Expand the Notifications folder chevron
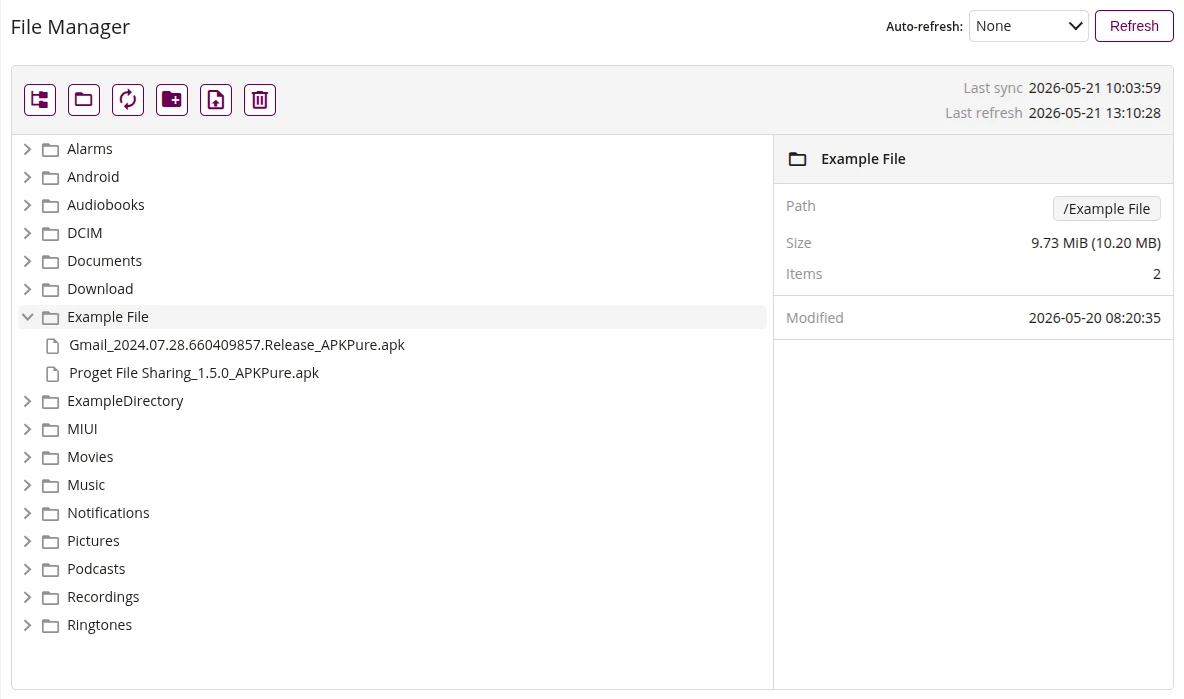The height and width of the screenshot is (699, 1184). pyautogui.click(x=27, y=513)
